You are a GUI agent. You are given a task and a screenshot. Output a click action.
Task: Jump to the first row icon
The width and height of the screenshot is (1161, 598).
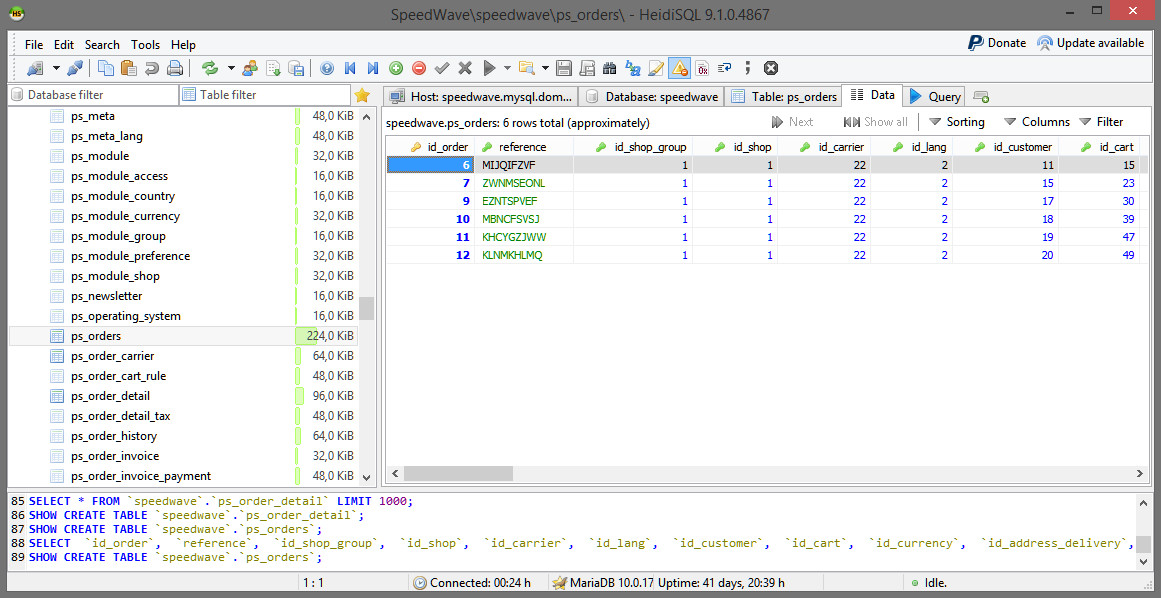[350, 68]
